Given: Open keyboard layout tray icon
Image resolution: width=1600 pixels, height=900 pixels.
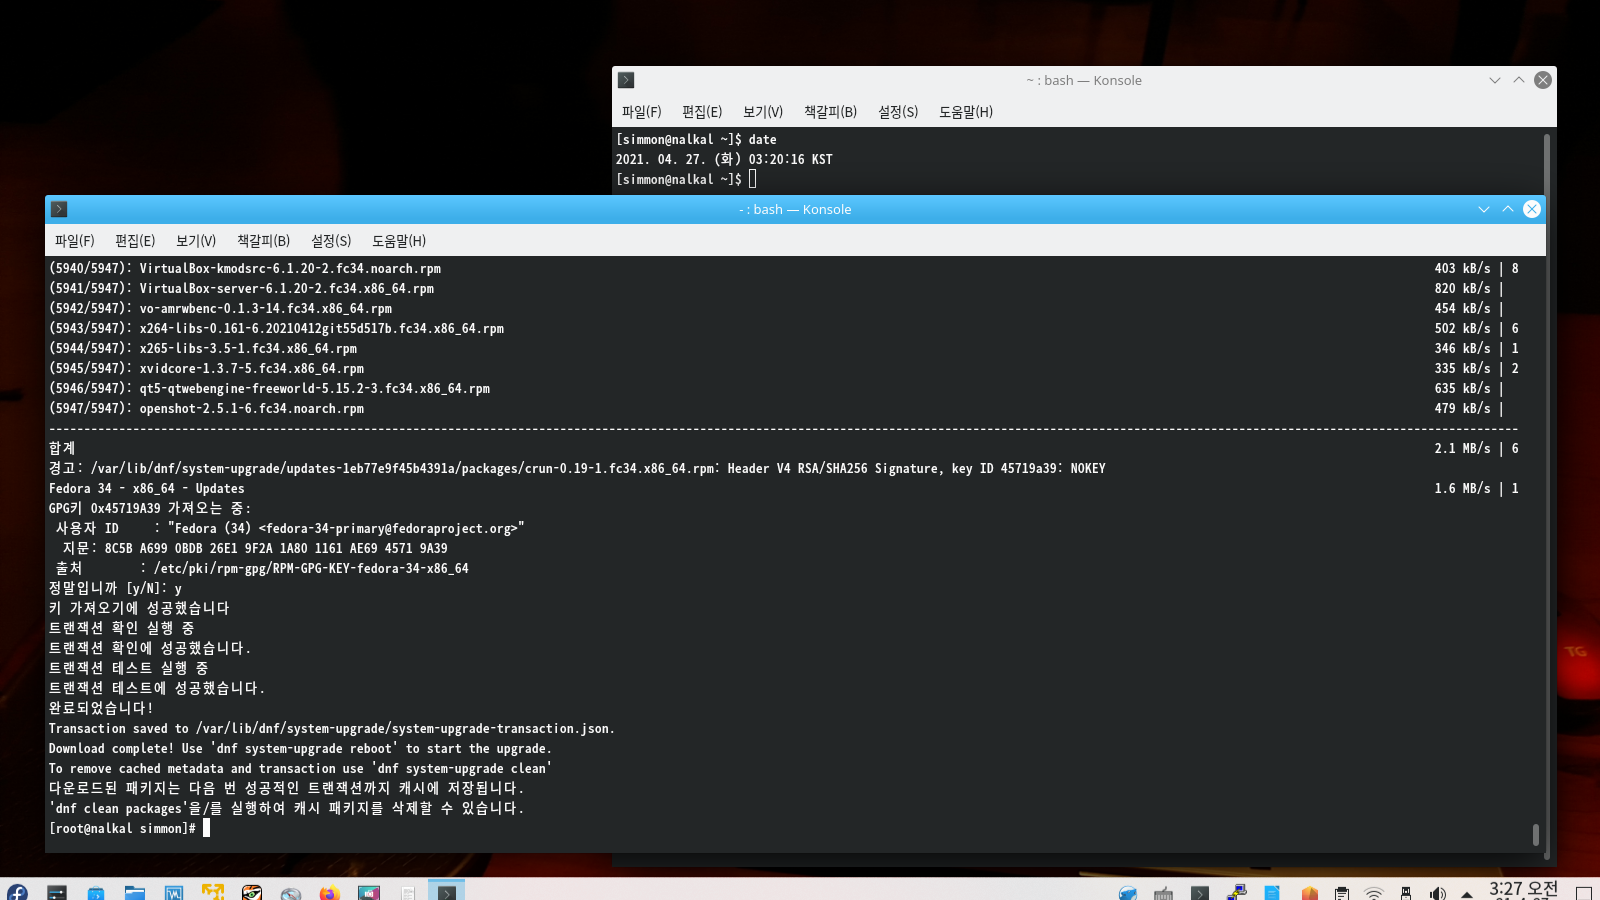Looking at the screenshot, I should click(x=1164, y=892).
